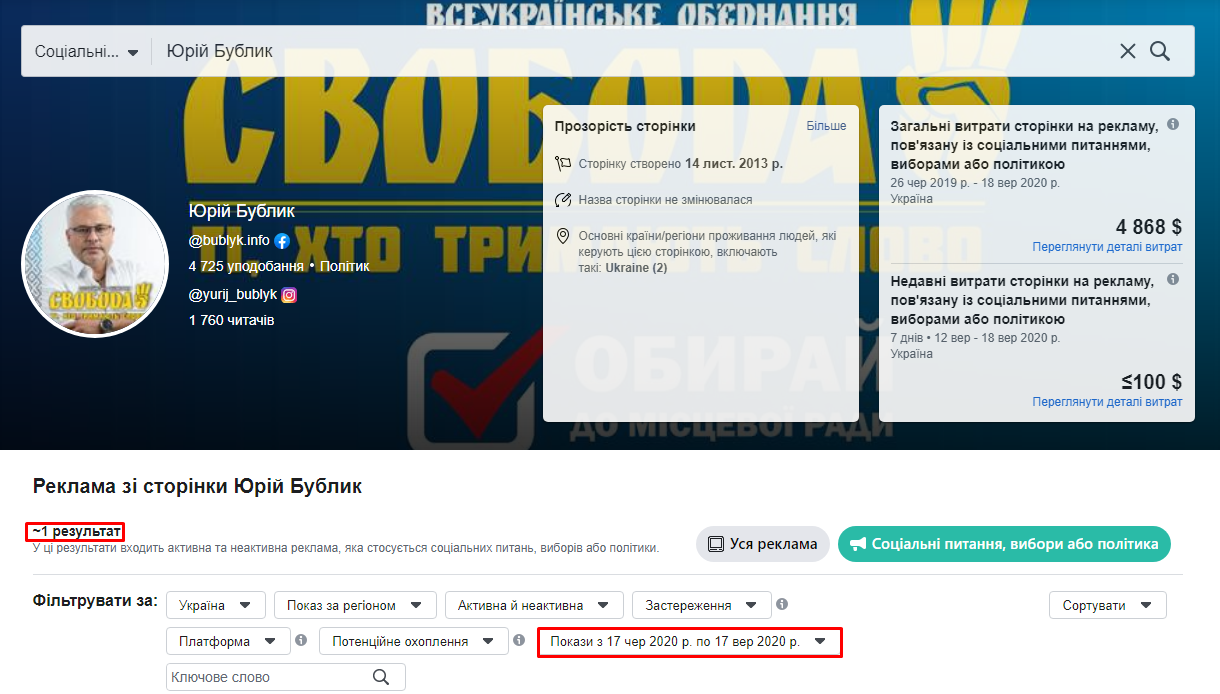The width and height of the screenshot is (1220, 694).
Task: Click the @yurij_bublyk handle
Action: [x=233, y=295]
